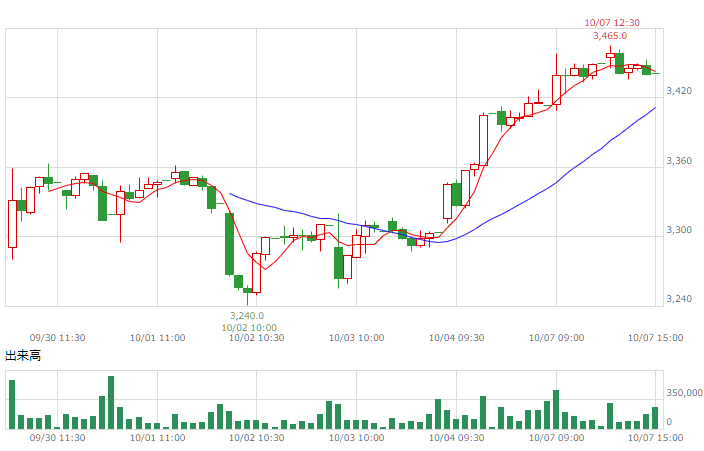Select the 3,240 price axis label
The height and width of the screenshot is (451, 704).
[x=679, y=299]
